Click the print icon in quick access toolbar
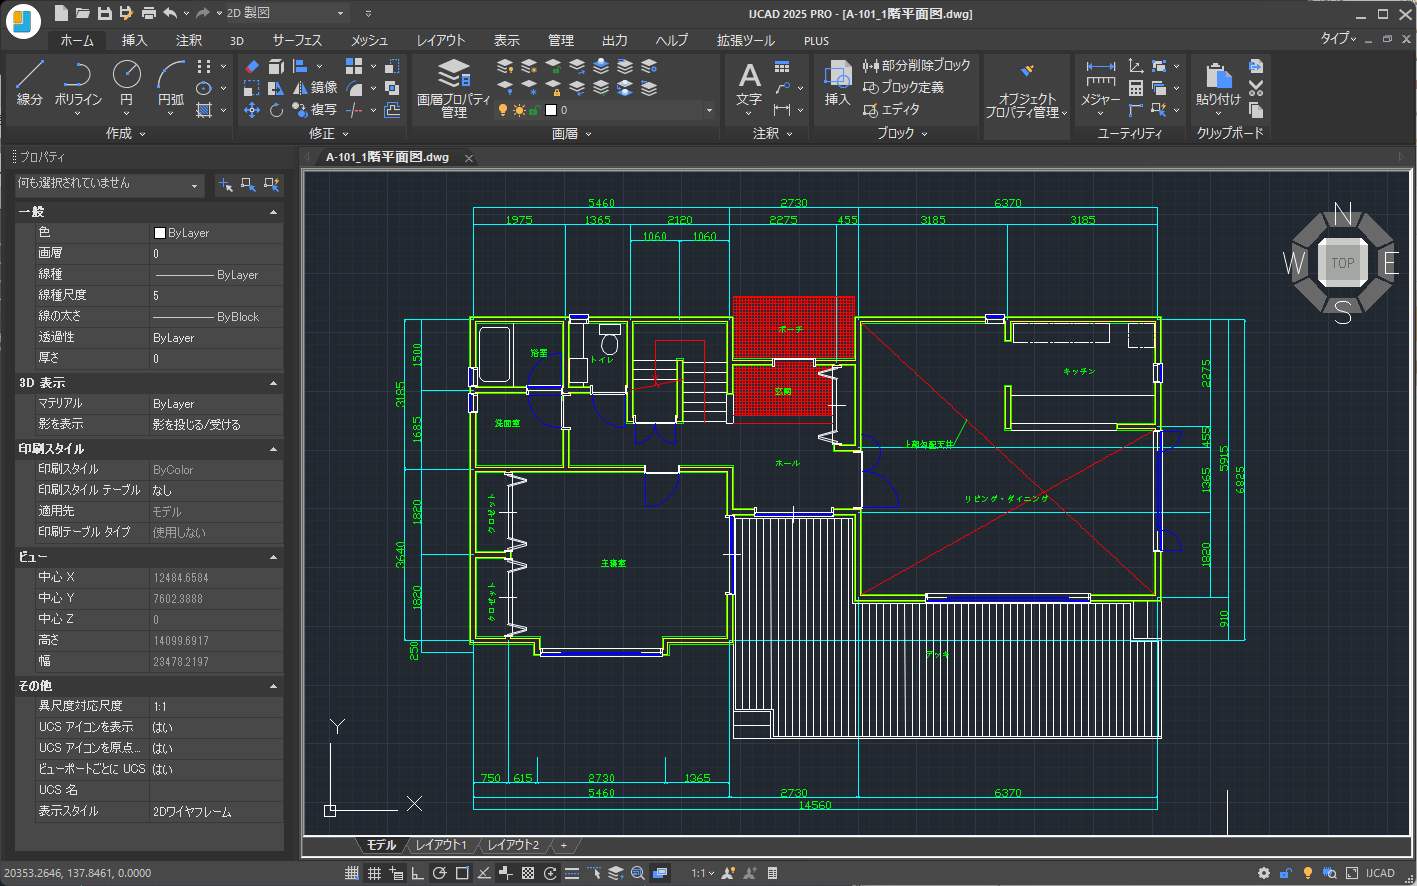 [149, 13]
